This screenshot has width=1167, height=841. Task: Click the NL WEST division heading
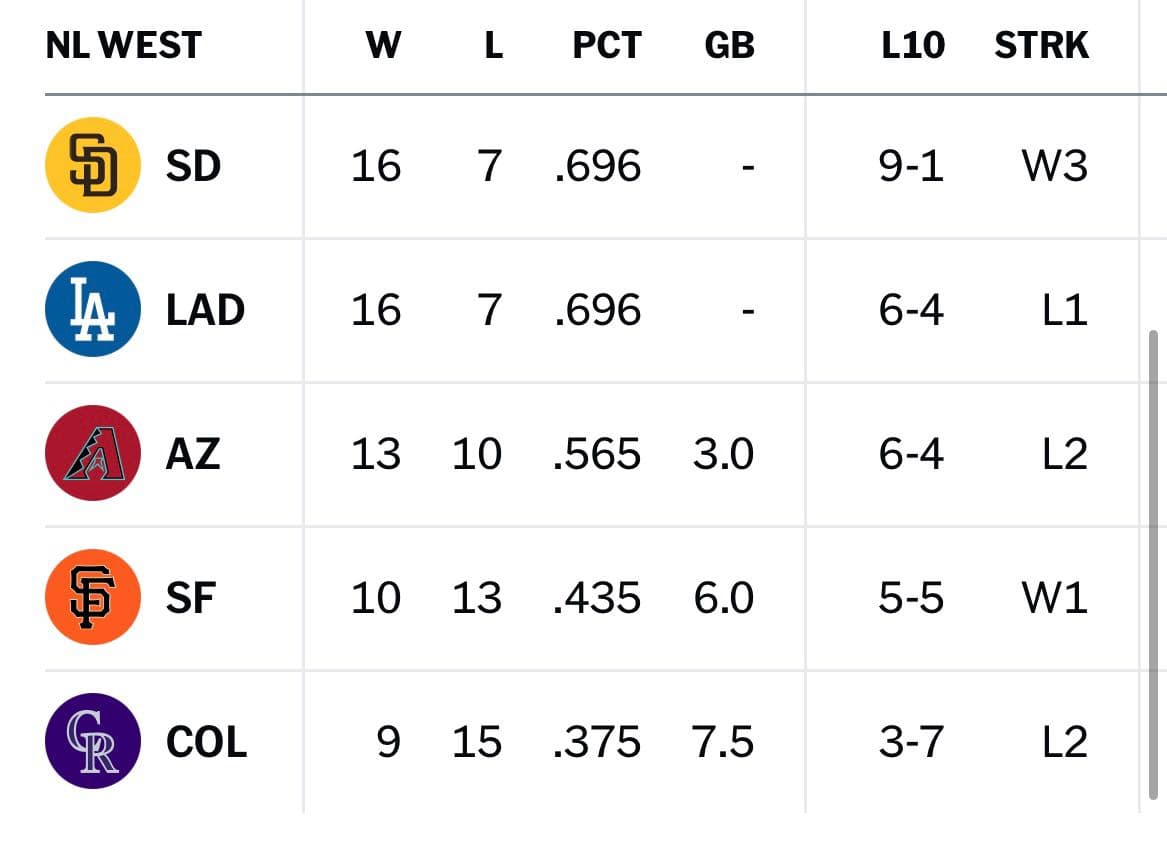[124, 45]
